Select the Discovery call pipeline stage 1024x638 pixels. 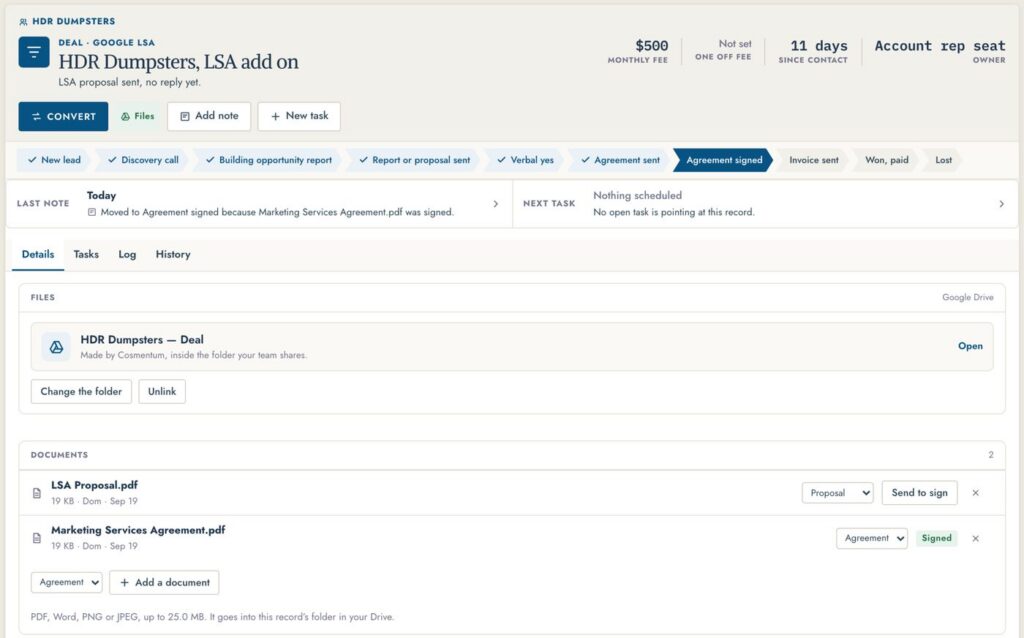pyautogui.click(x=144, y=160)
